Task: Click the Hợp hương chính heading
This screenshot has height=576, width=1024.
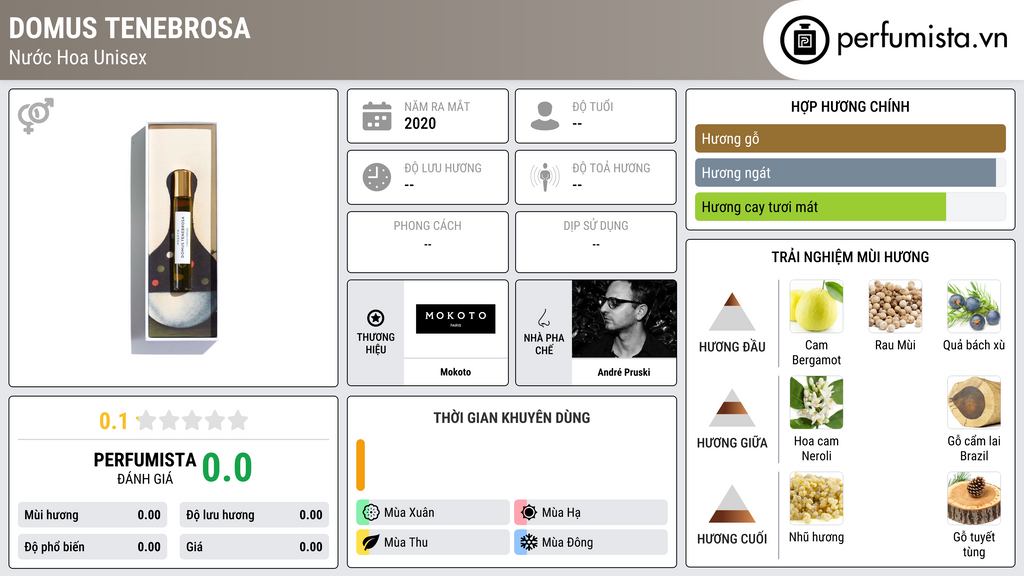Action: point(850,106)
